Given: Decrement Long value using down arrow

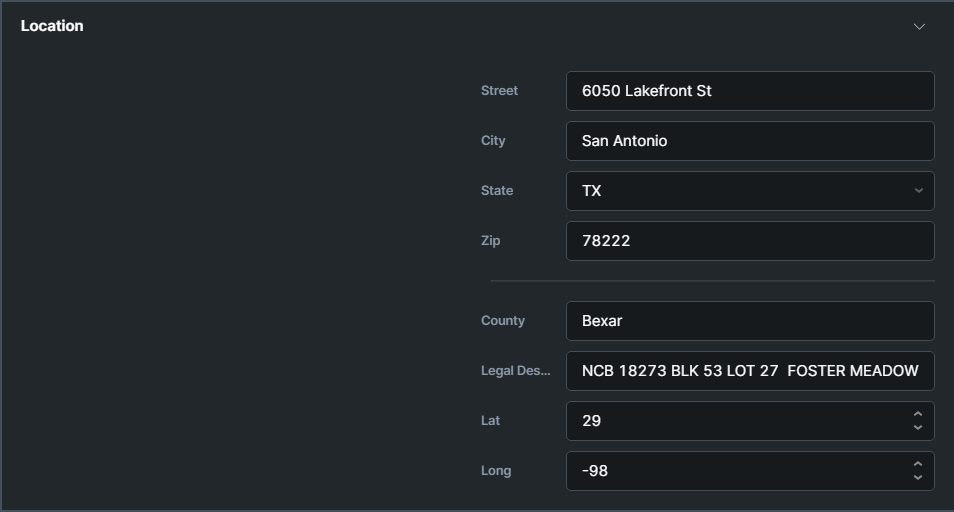Looking at the screenshot, I should [x=917, y=478].
